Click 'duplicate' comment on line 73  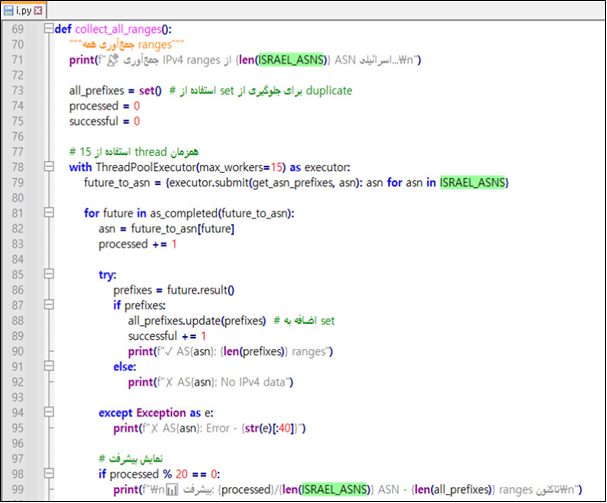[329, 91]
